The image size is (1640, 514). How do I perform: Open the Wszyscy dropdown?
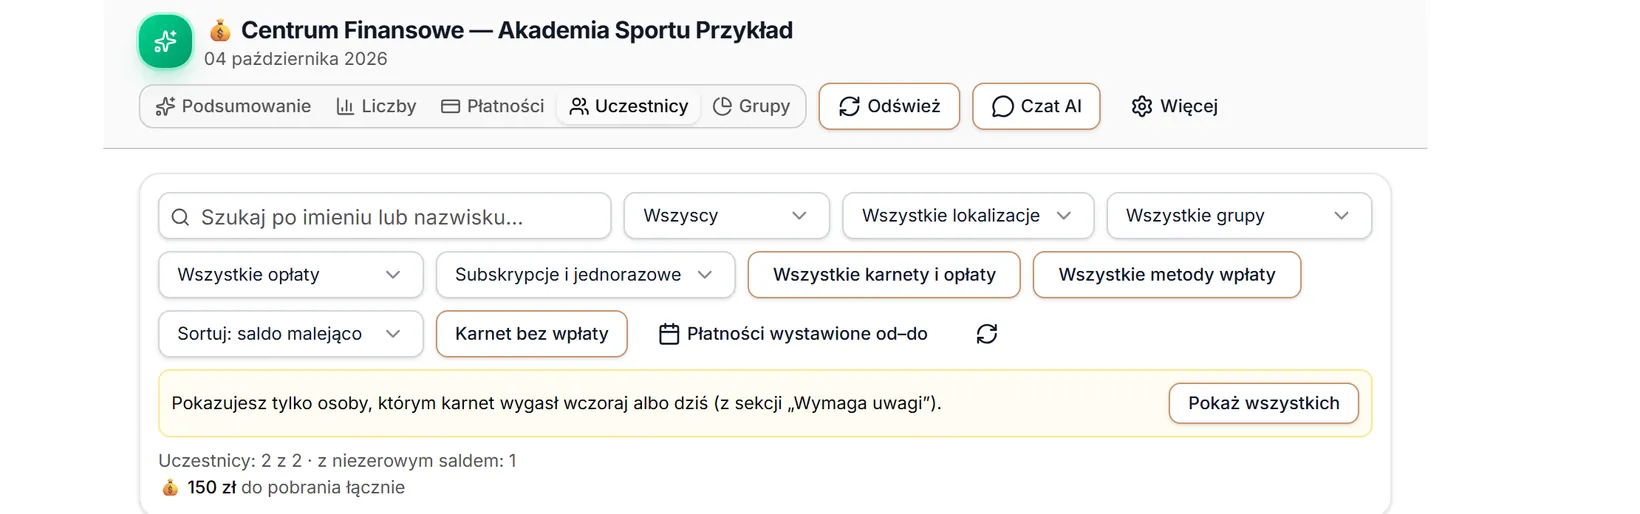click(x=727, y=216)
